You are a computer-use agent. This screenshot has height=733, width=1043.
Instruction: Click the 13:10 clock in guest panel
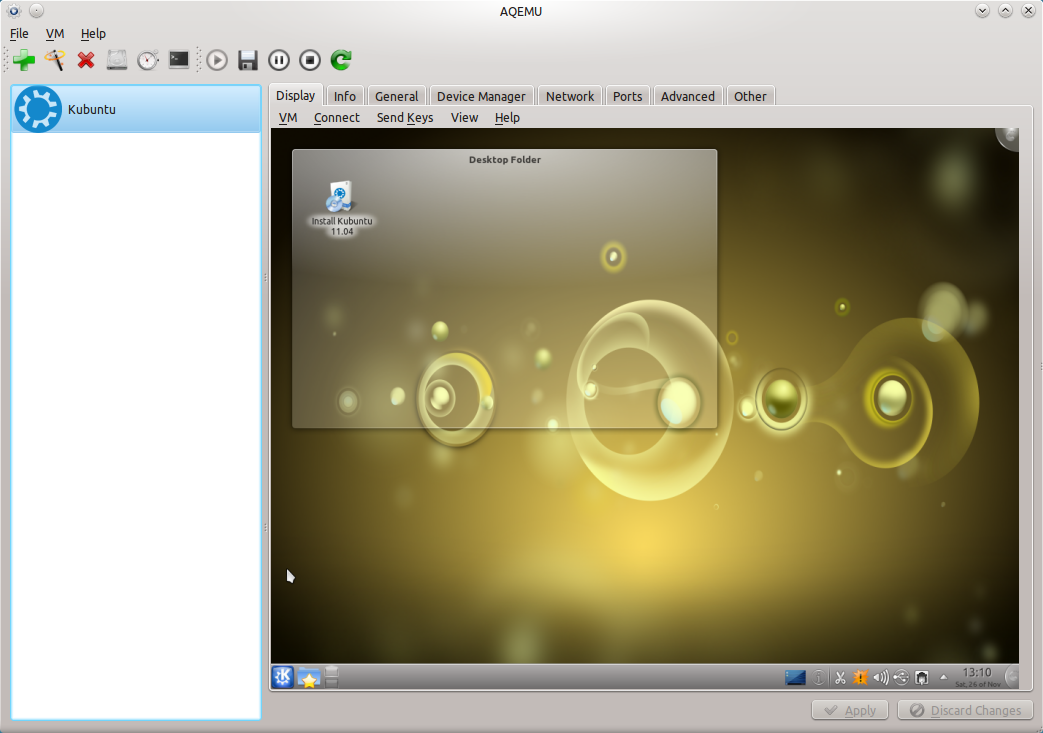pyautogui.click(x=977, y=677)
